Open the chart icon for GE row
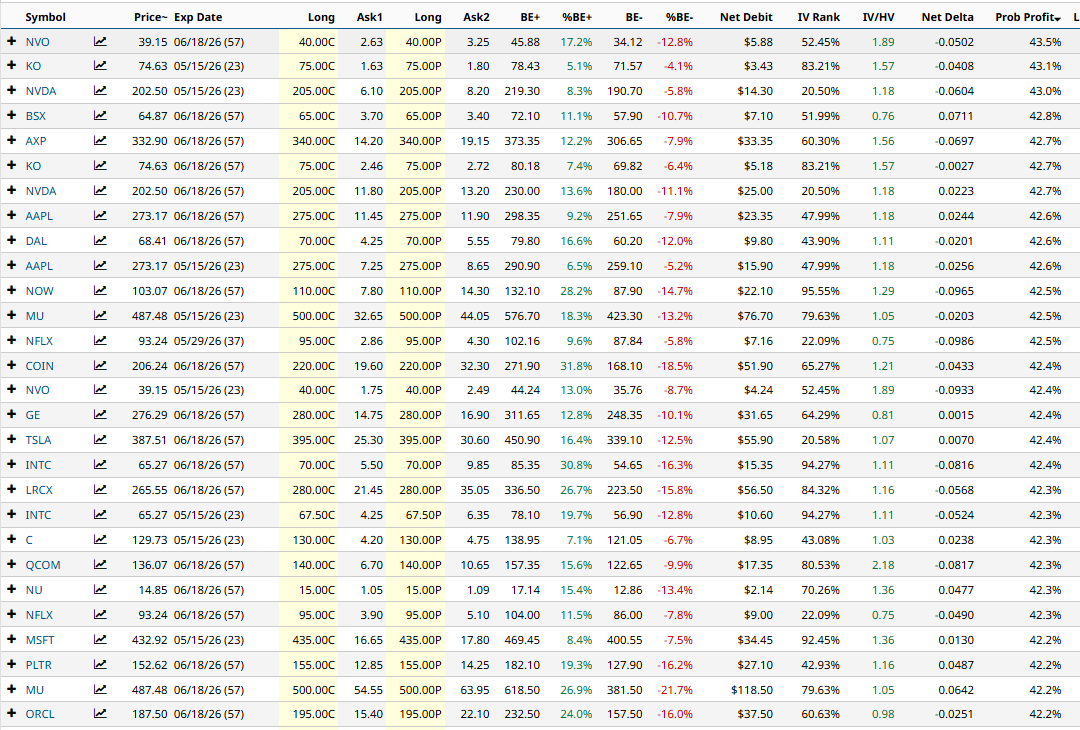Screen dimensions: 1080x730 tap(100, 415)
